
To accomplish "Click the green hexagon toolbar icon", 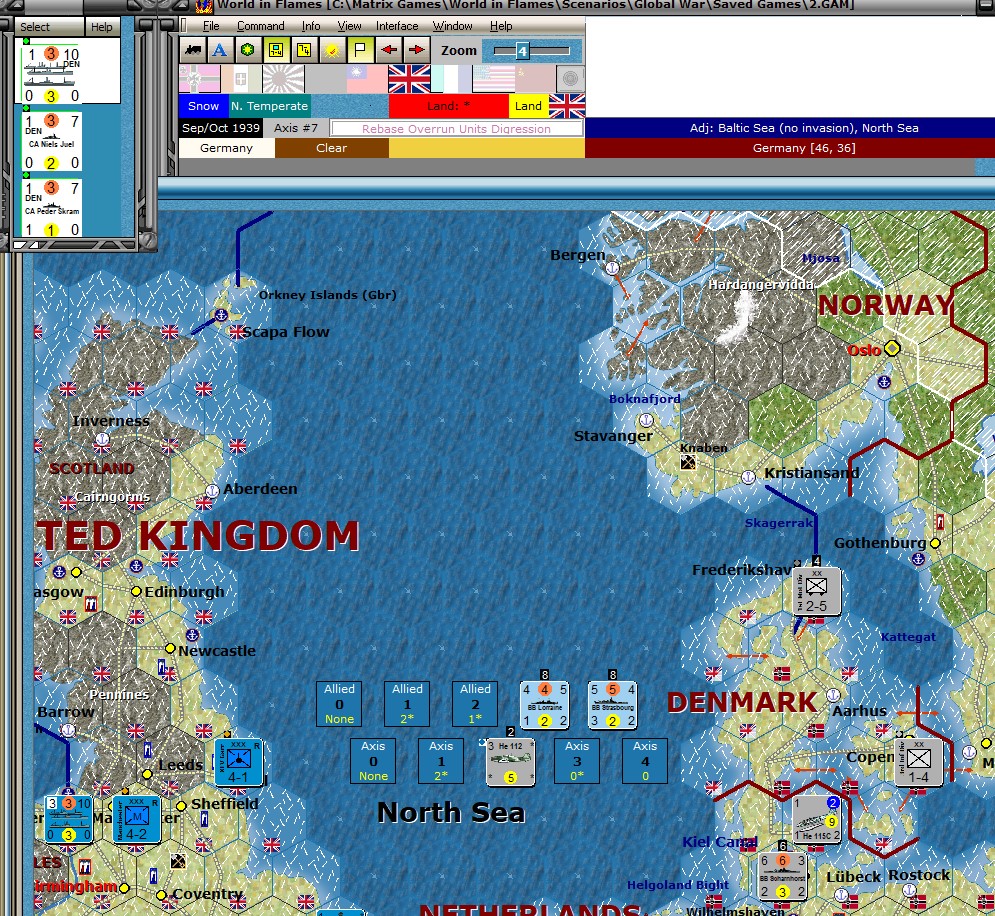I will pyautogui.click(x=247, y=50).
